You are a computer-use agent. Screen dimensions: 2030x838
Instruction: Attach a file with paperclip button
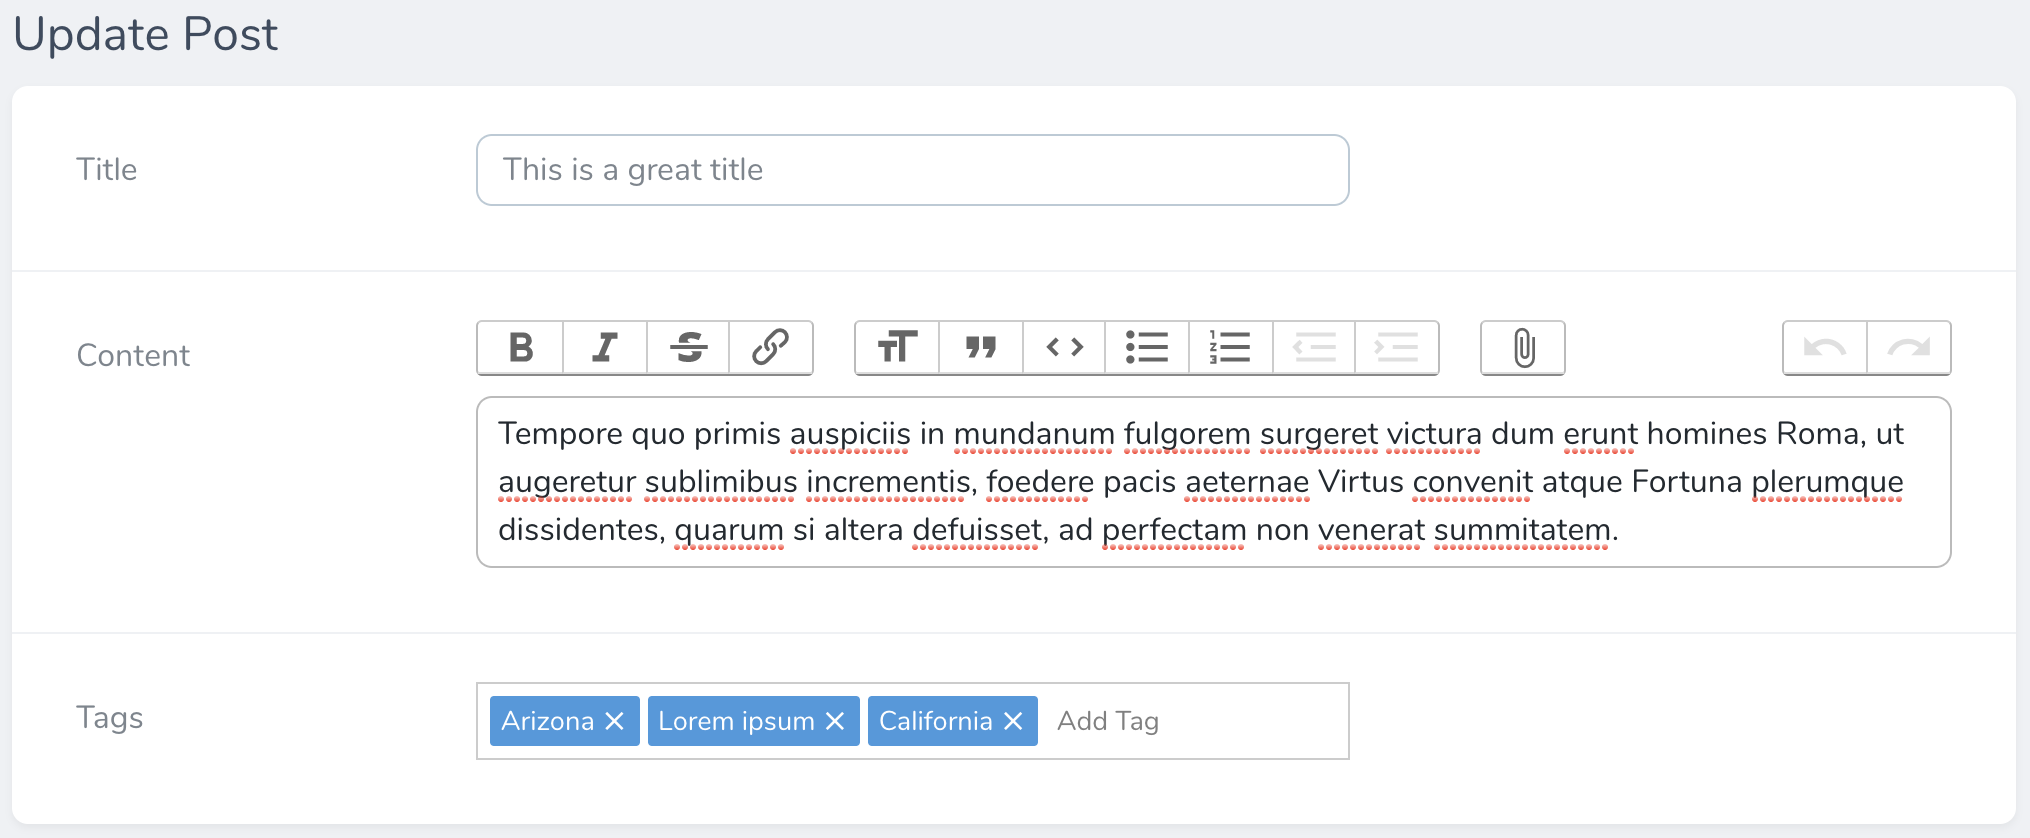click(1523, 348)
